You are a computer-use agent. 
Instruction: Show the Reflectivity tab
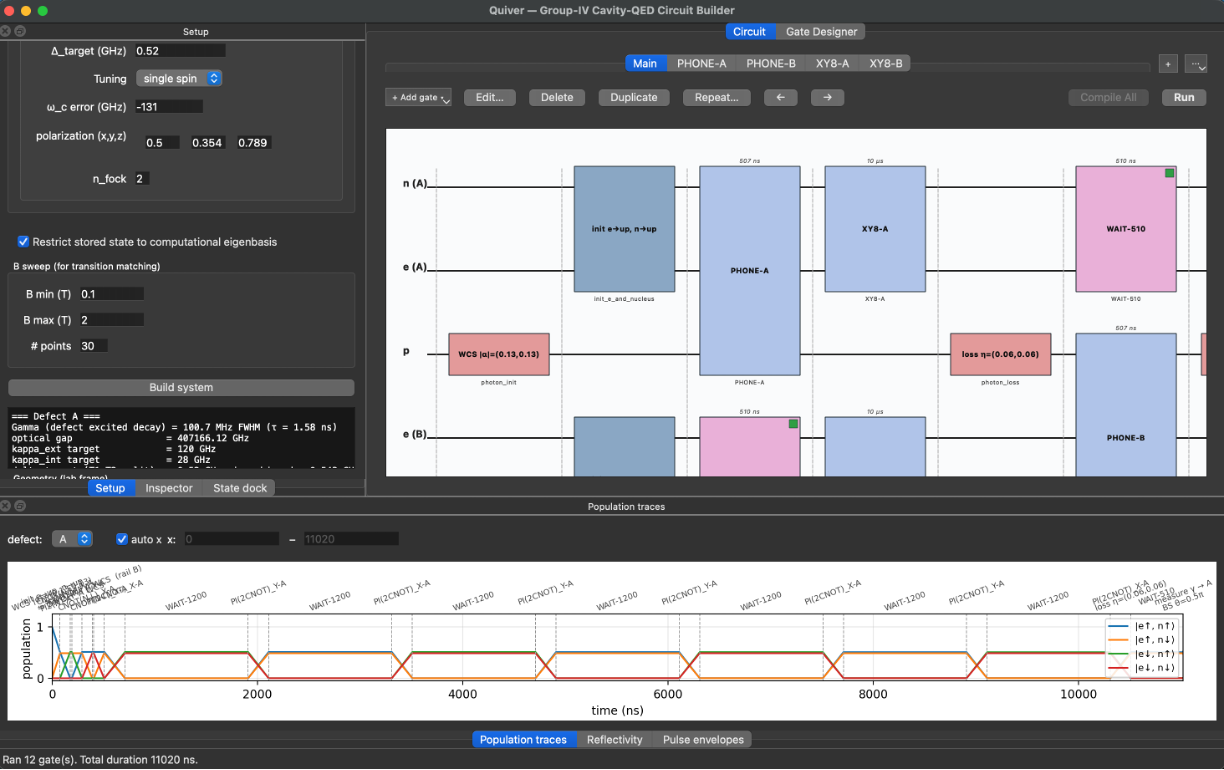tap(614, 740)
